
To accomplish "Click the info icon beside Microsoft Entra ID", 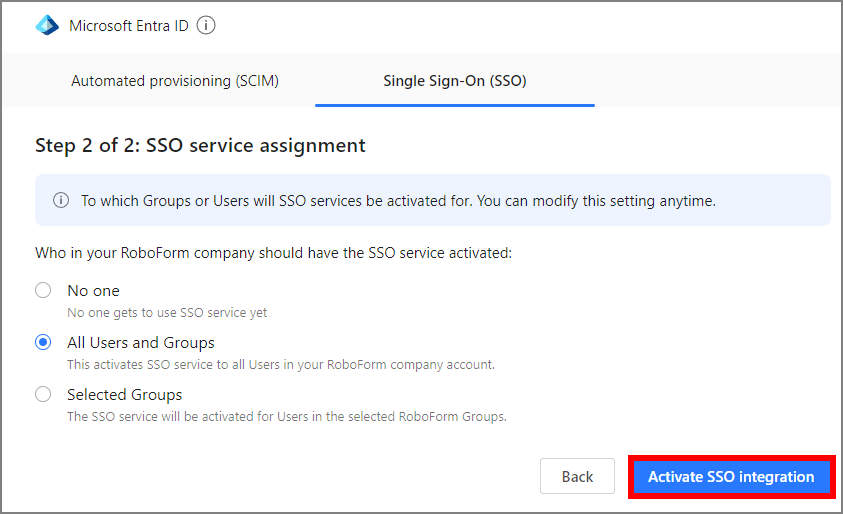I will coord(206,26).
